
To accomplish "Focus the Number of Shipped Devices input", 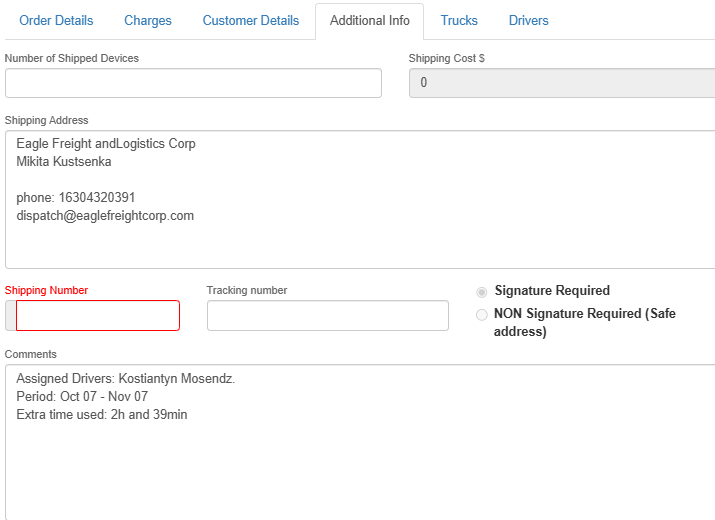I will (x=193, y=83).
